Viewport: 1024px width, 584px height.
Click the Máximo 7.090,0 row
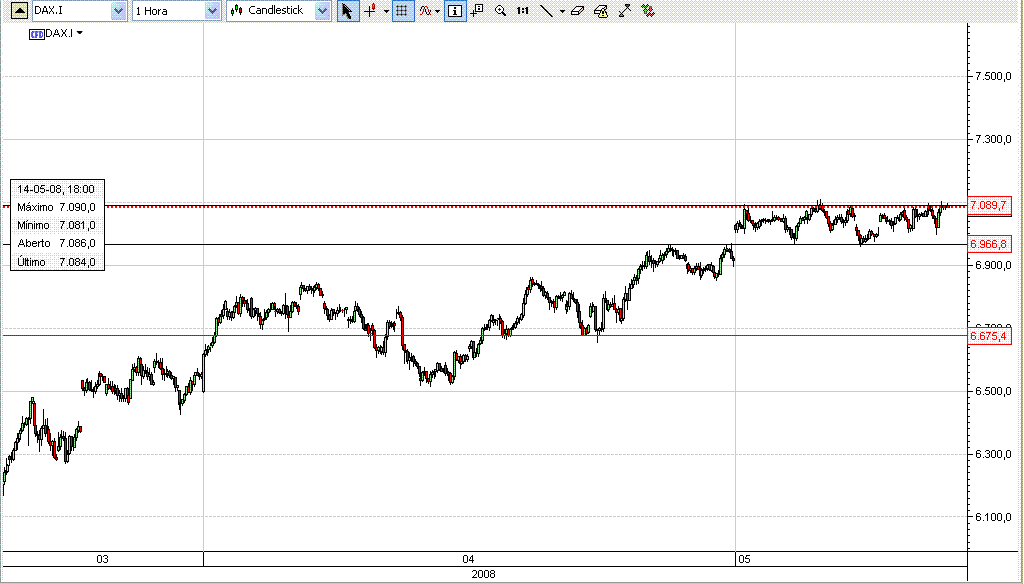57,207
